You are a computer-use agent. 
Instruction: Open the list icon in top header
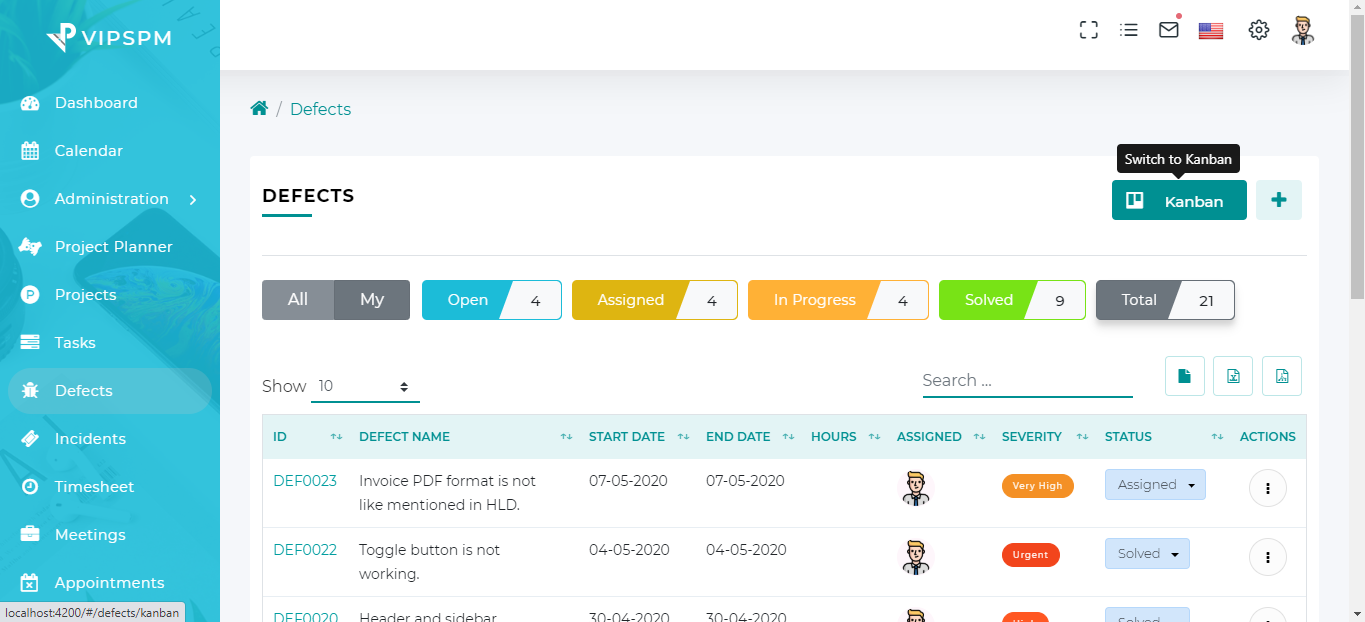(1129, 30)
